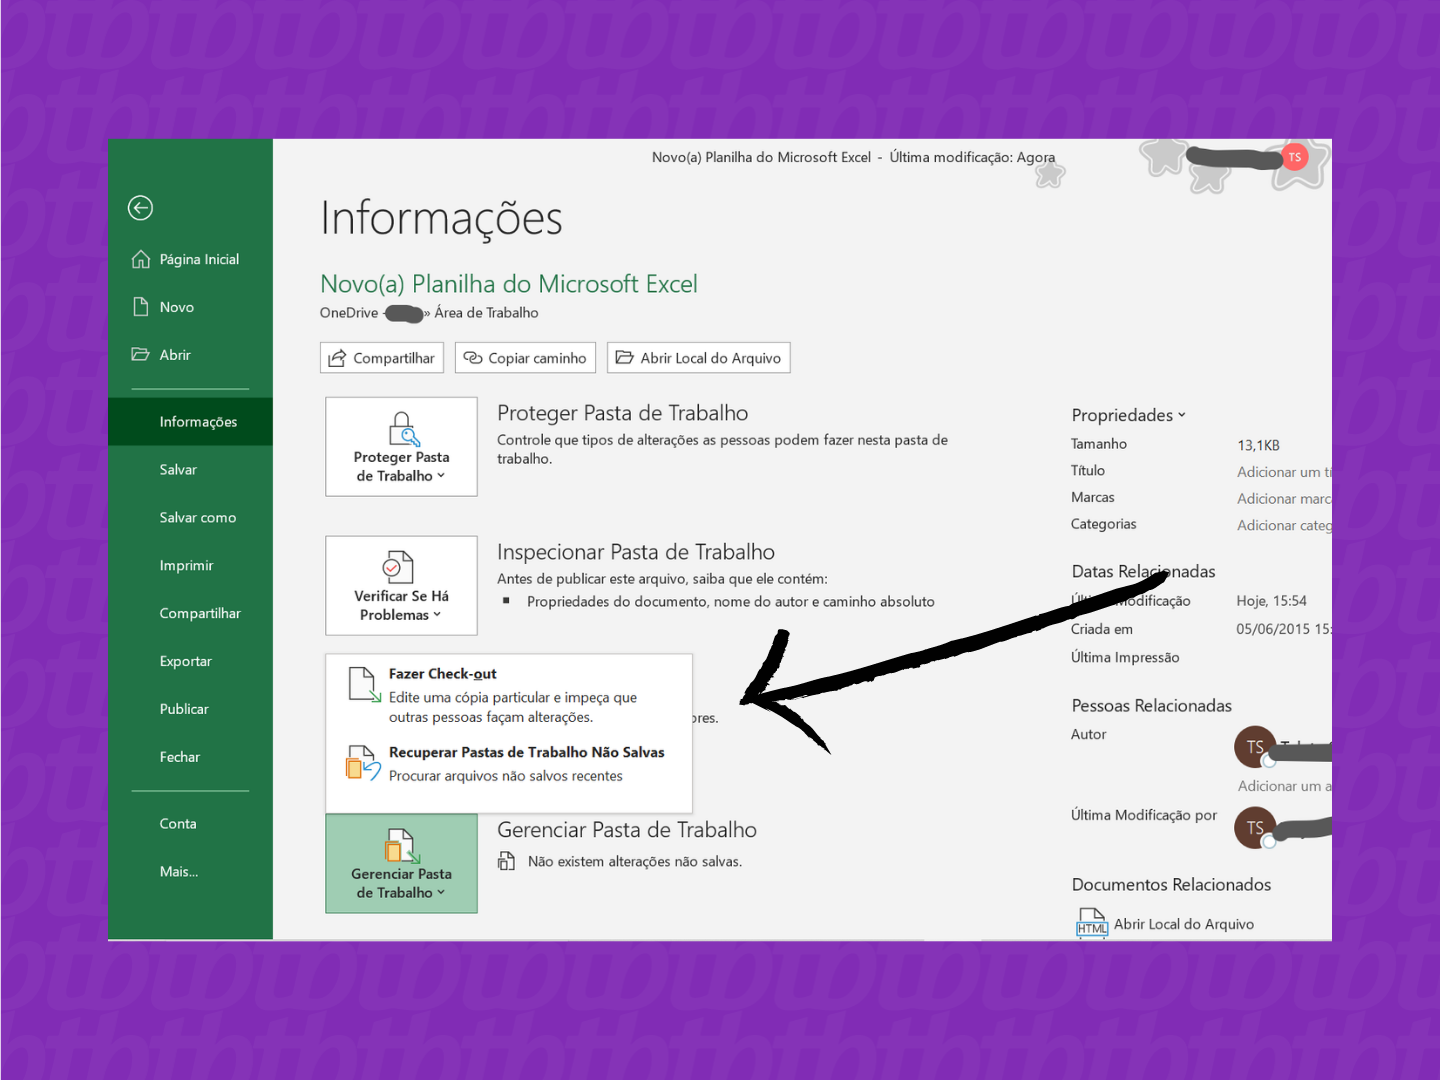The width and height of the screenshot is (1440, 1080).
Task: Click the document check icon of Verificar Se Há Problemas
Action: [398, 567]
